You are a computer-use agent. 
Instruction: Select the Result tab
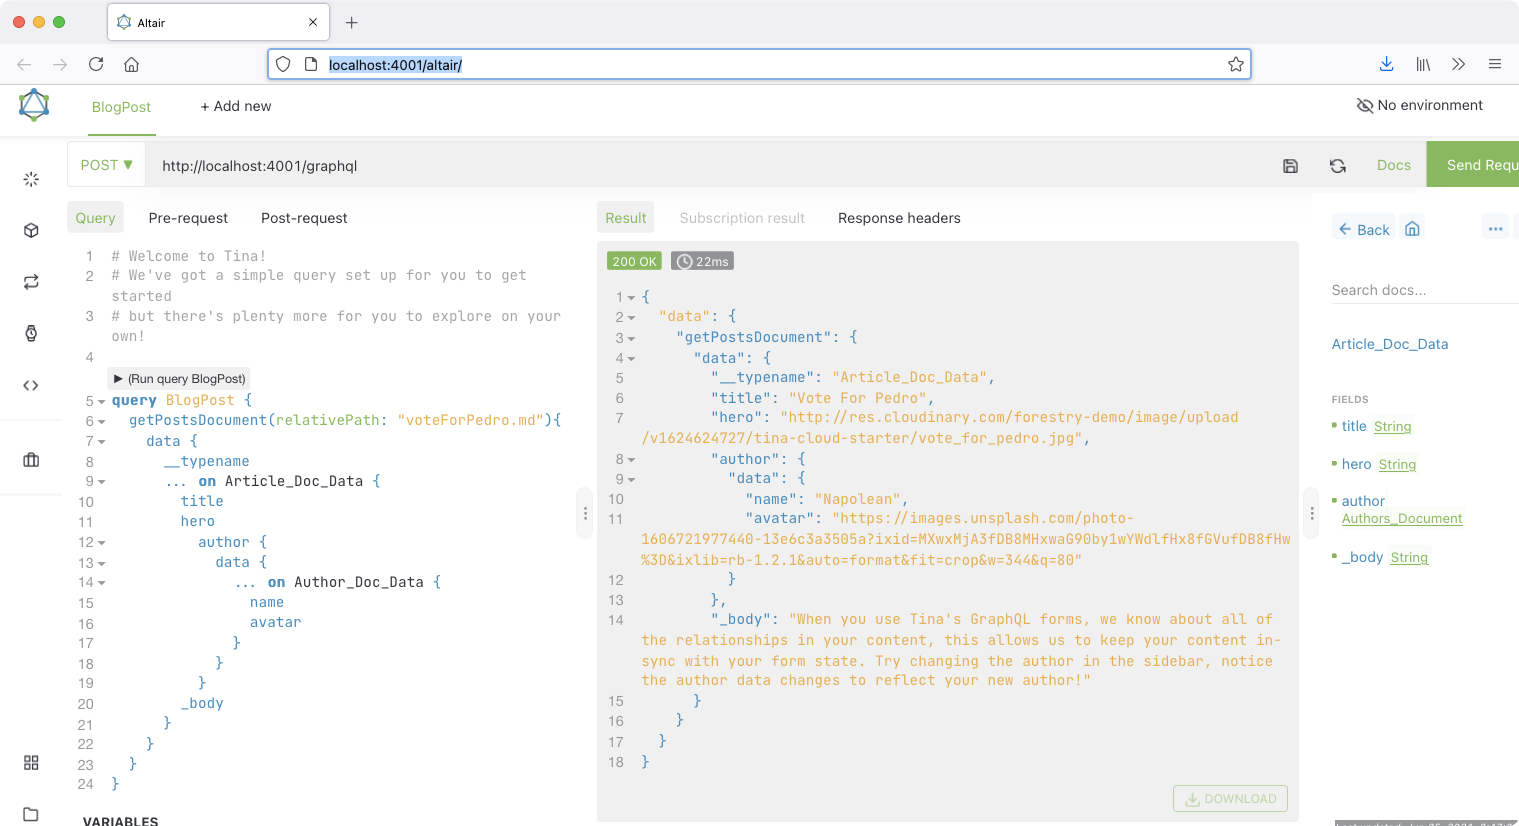[626, 218]
